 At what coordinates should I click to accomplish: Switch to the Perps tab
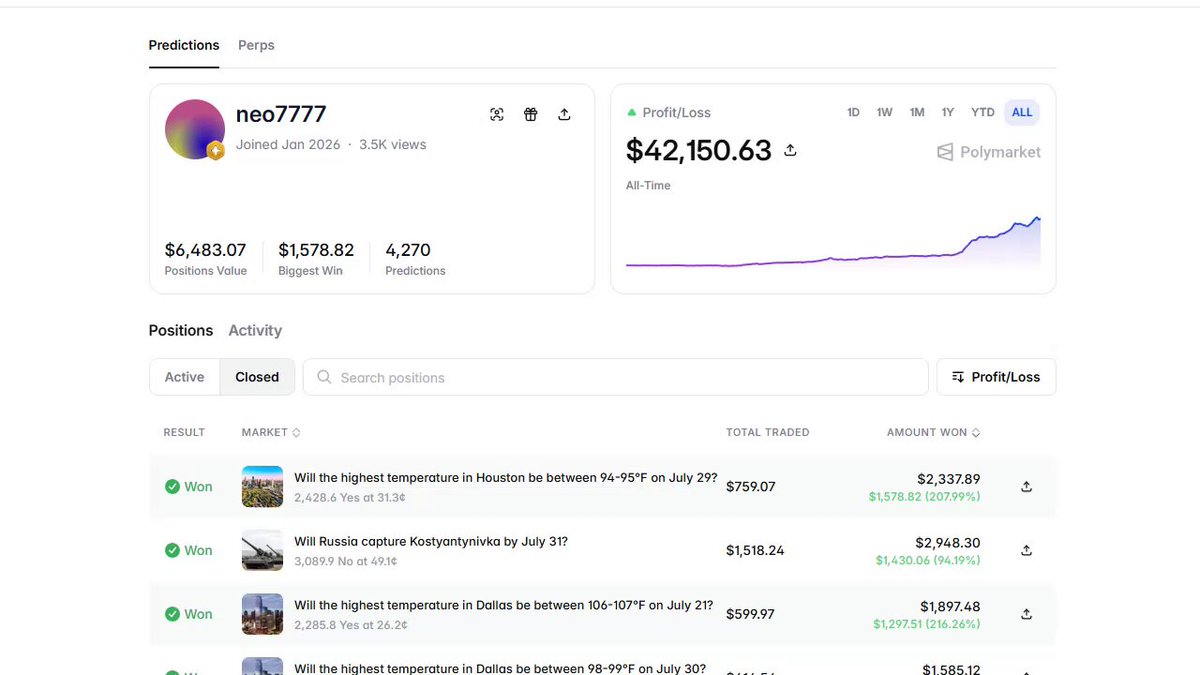[256, 45]
